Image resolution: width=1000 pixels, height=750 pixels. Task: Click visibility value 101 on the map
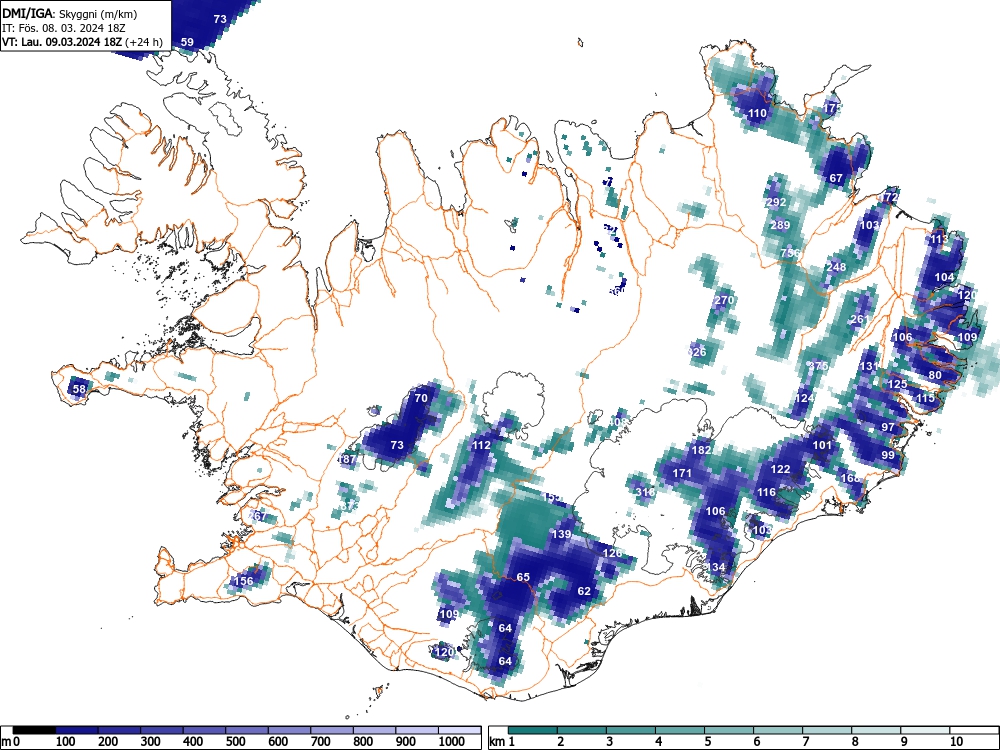click(x=822, y=445)
